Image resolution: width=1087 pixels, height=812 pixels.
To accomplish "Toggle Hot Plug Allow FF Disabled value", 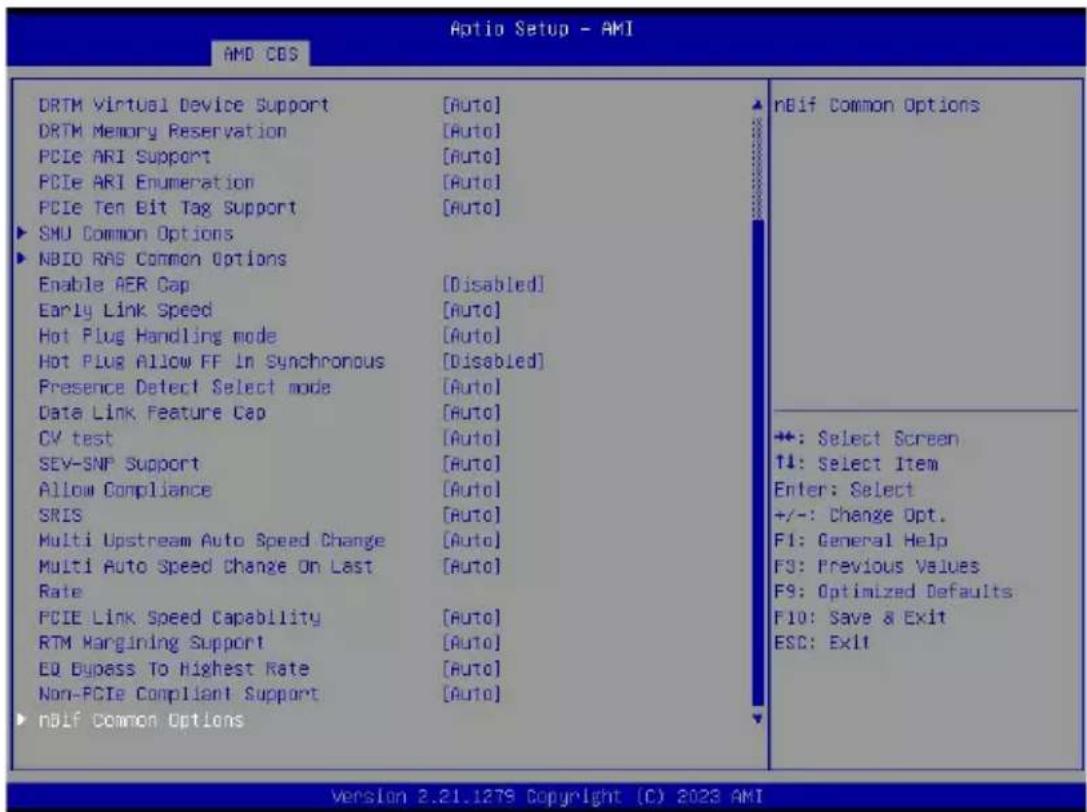I will coord(493,361).
